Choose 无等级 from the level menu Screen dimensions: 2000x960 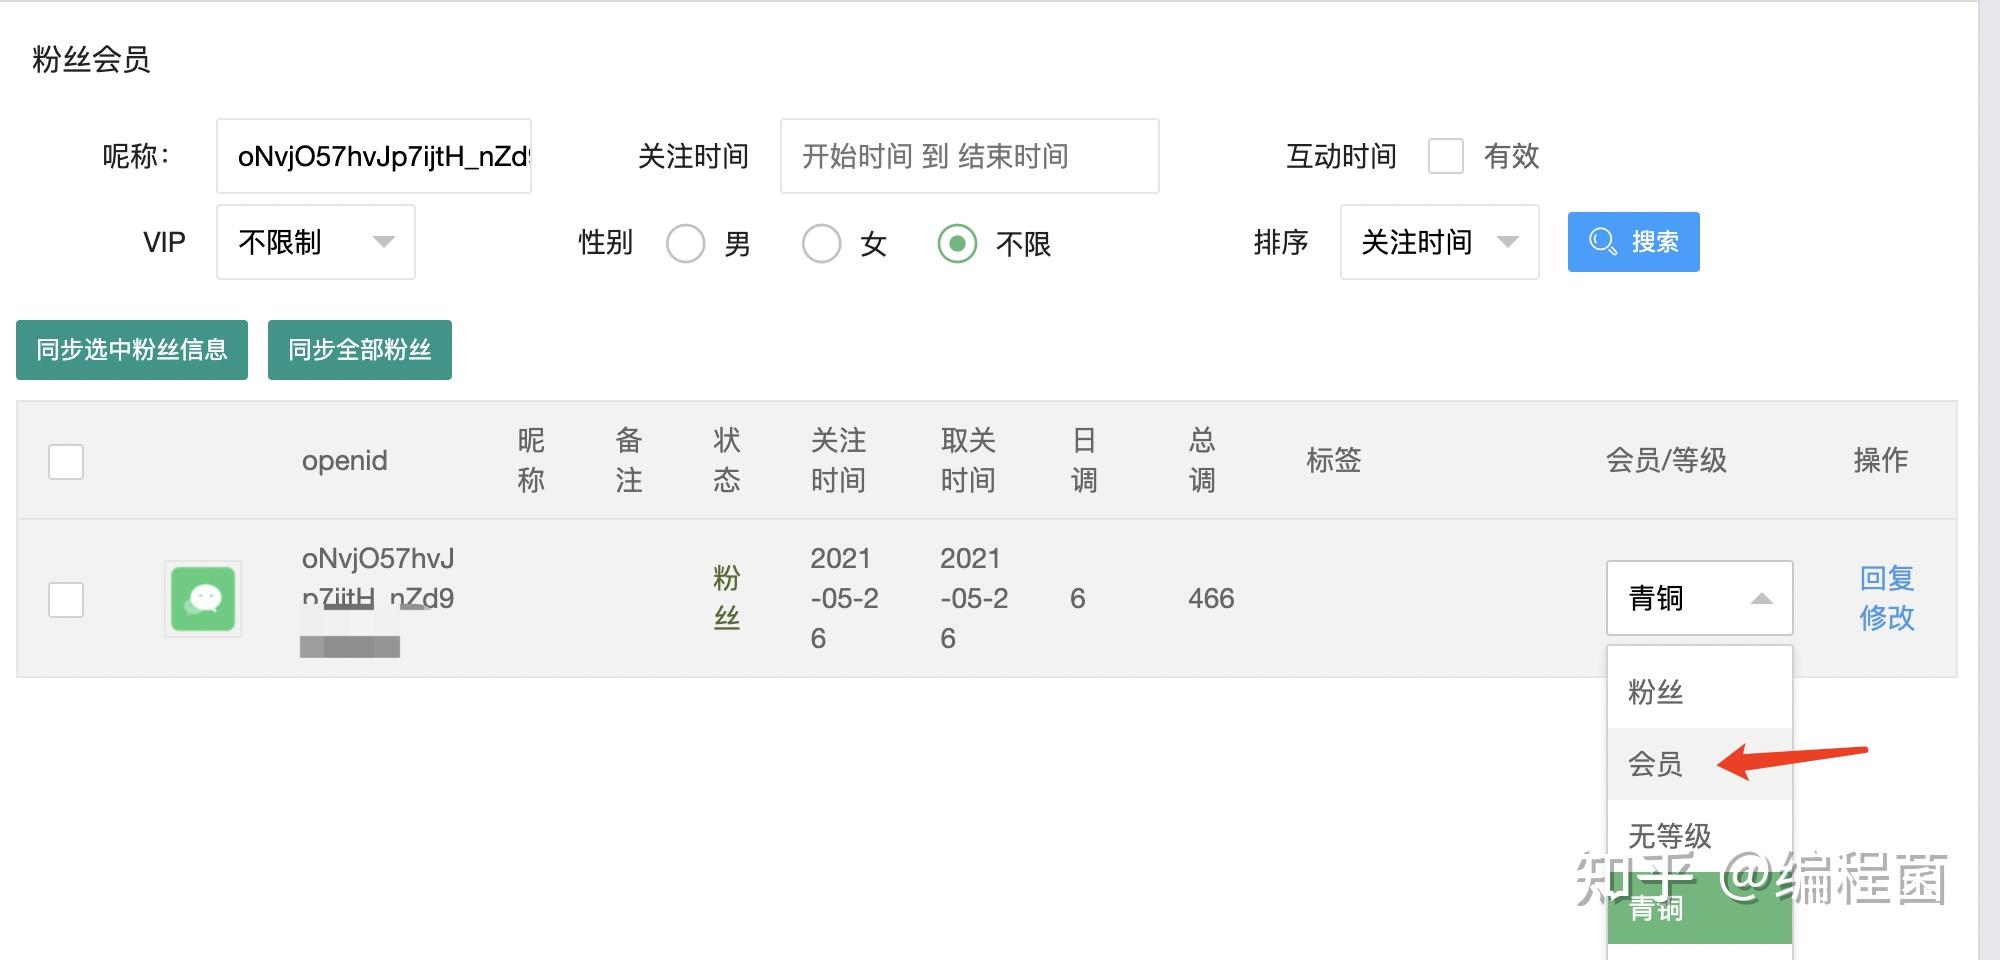1670,835
